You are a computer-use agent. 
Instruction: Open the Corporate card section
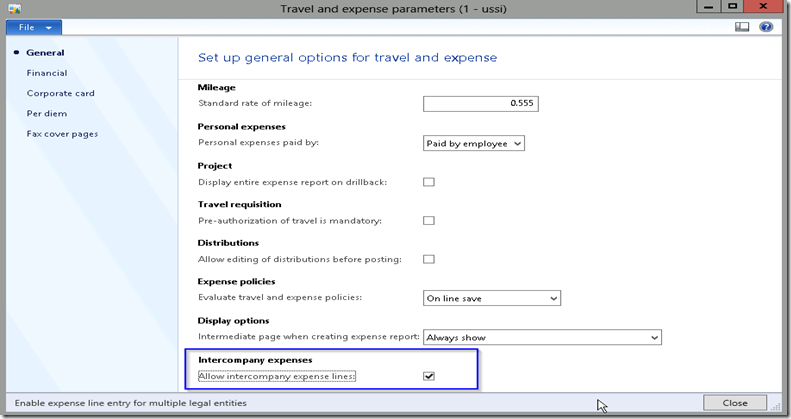coord(61,93)
